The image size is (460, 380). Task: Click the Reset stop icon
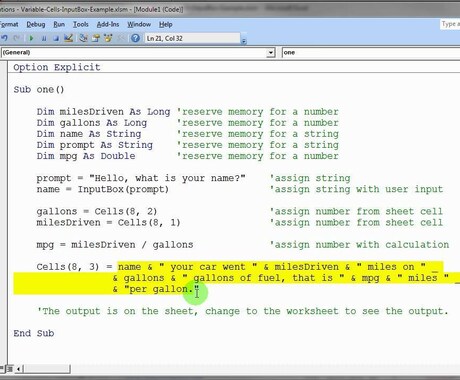coord(56,38)
